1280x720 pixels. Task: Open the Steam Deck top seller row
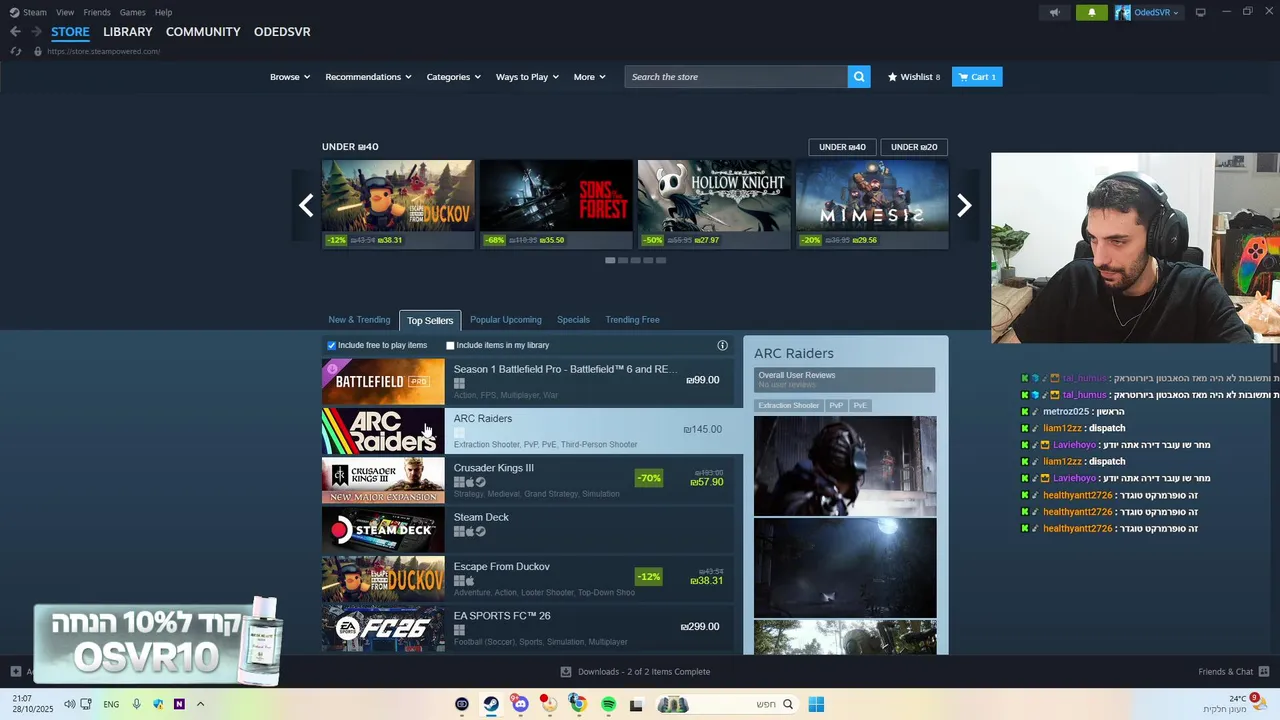point(528,530)
